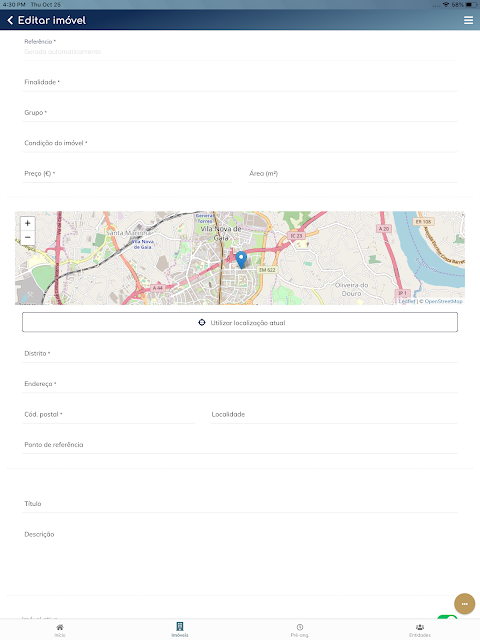Screen dimensions: 480x640
Task: Zoom in on the map
Action: tap(28, 223)
